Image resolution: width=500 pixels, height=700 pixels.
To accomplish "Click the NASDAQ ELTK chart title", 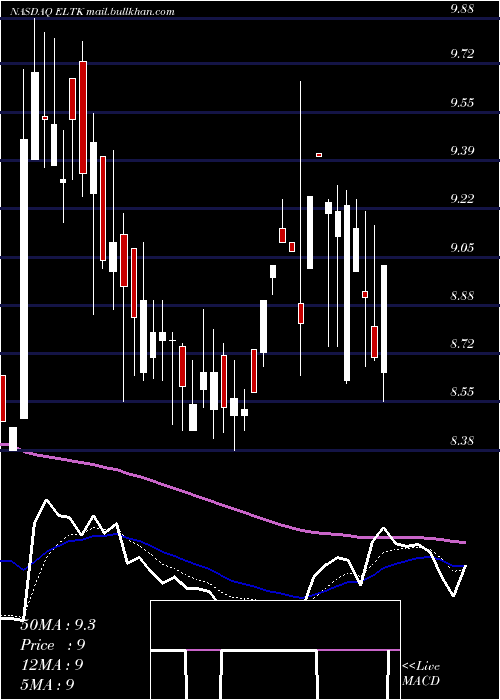I will [x=92, y=12].
